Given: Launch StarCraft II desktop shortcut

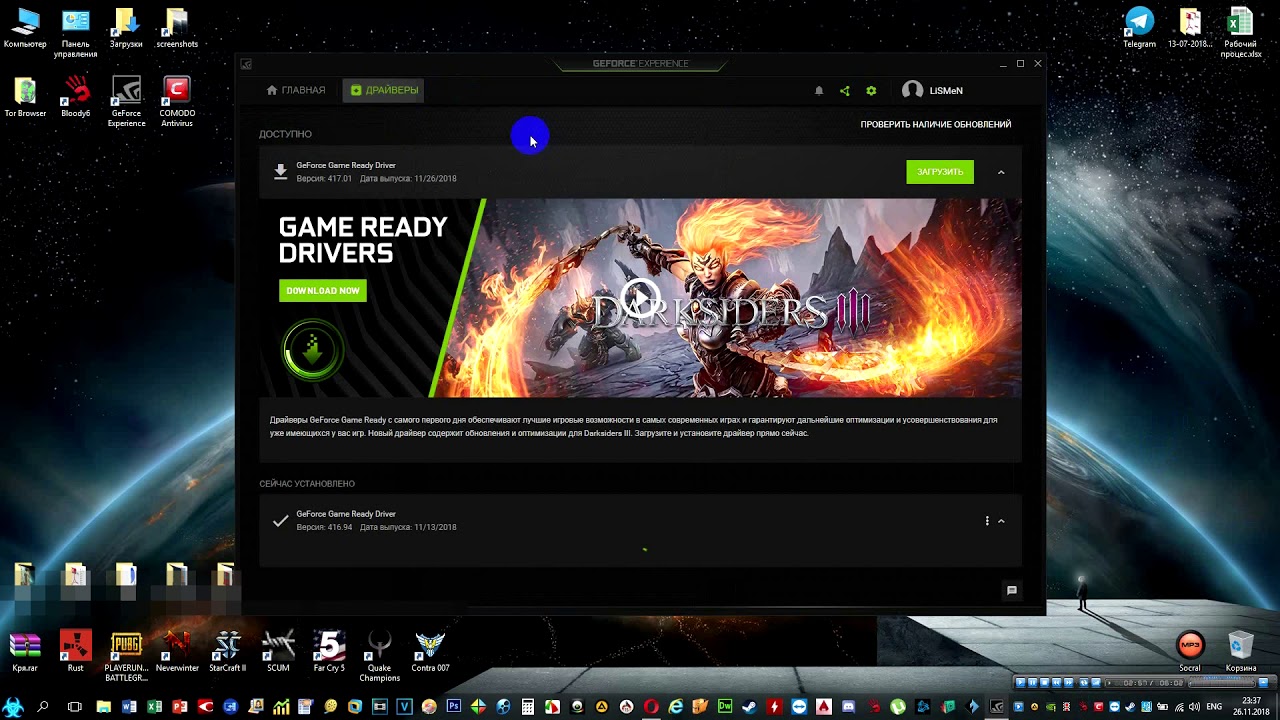Looking at the screenshot, I should [227, 651].
